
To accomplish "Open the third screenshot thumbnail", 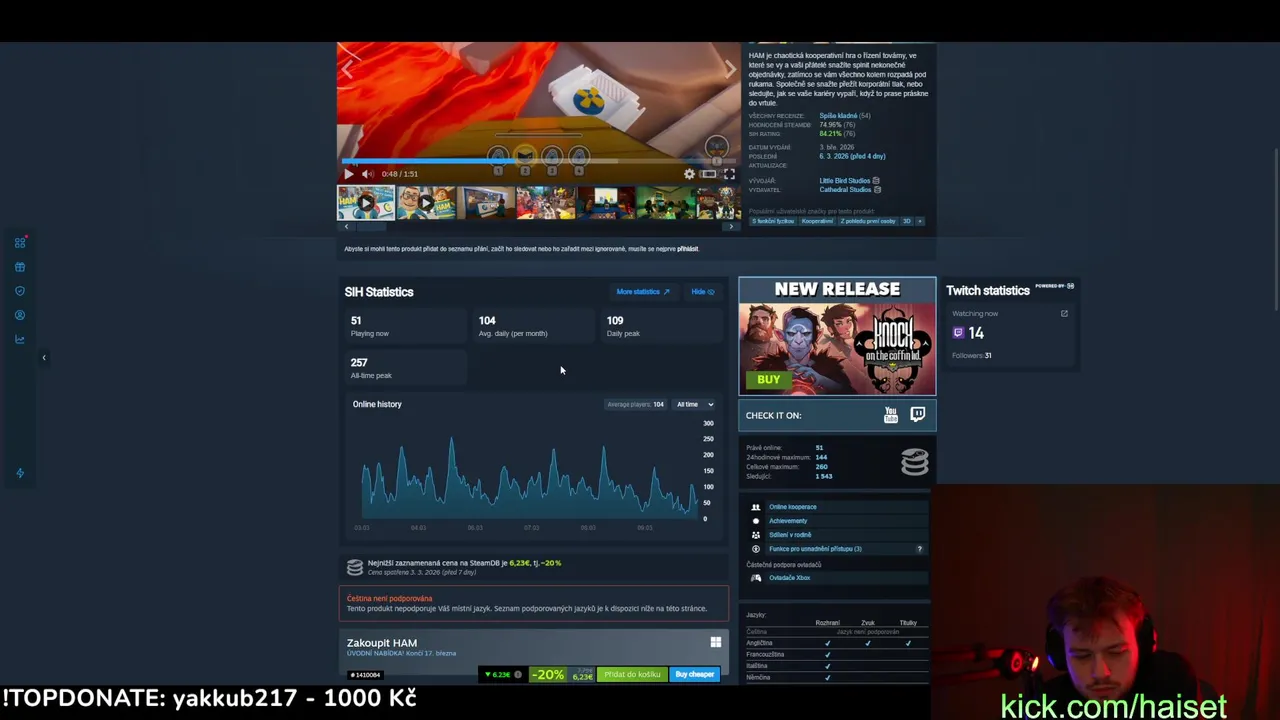I will click(485, 203).
